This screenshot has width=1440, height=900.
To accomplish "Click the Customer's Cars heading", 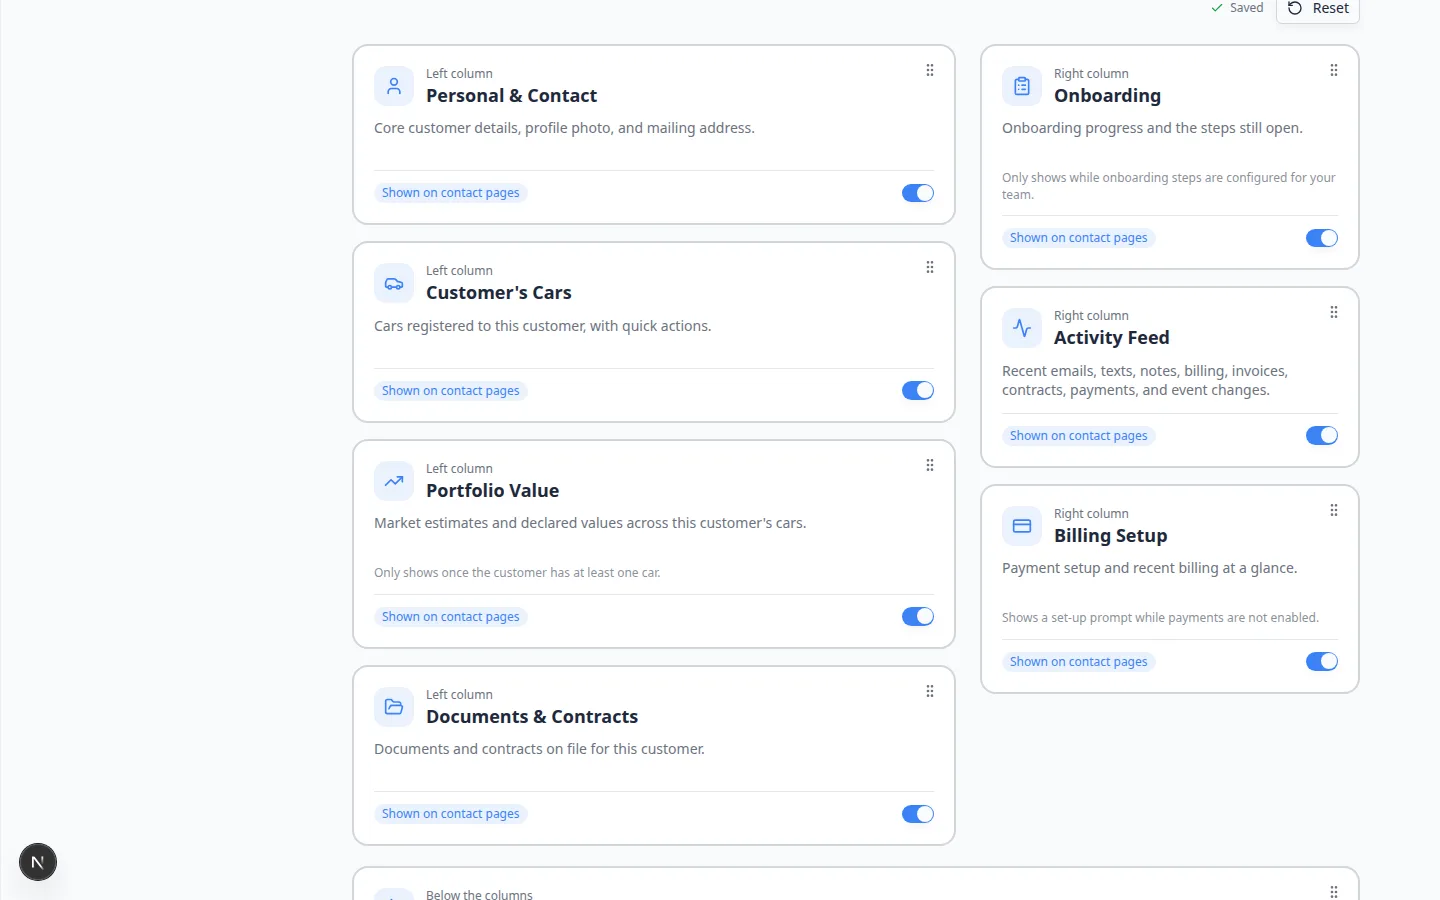I will click(499, 293).
